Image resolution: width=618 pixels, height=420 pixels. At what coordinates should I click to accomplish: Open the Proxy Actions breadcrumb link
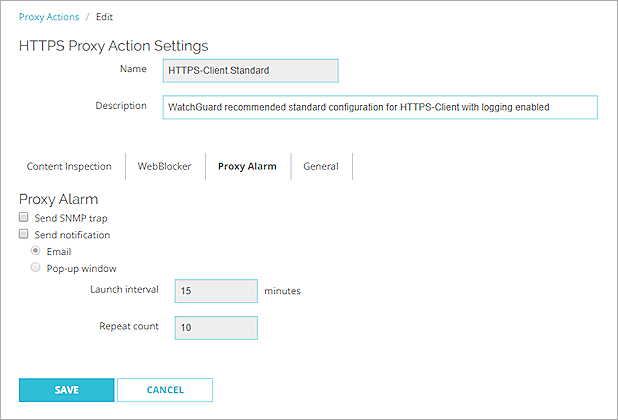tap(49, 17)
